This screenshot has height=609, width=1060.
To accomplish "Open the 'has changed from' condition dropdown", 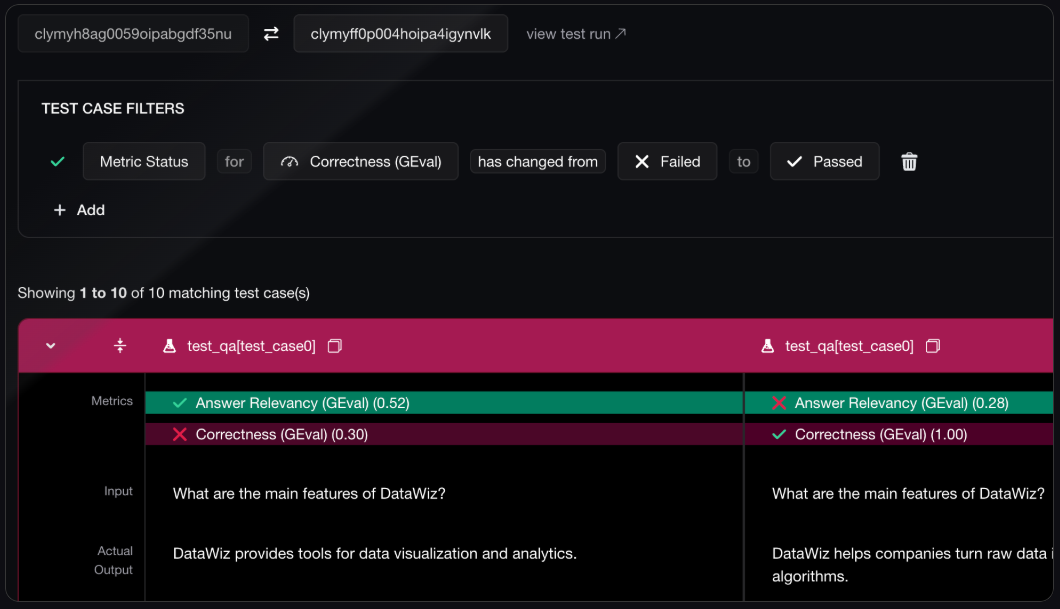I will click(x=537, y=161).
